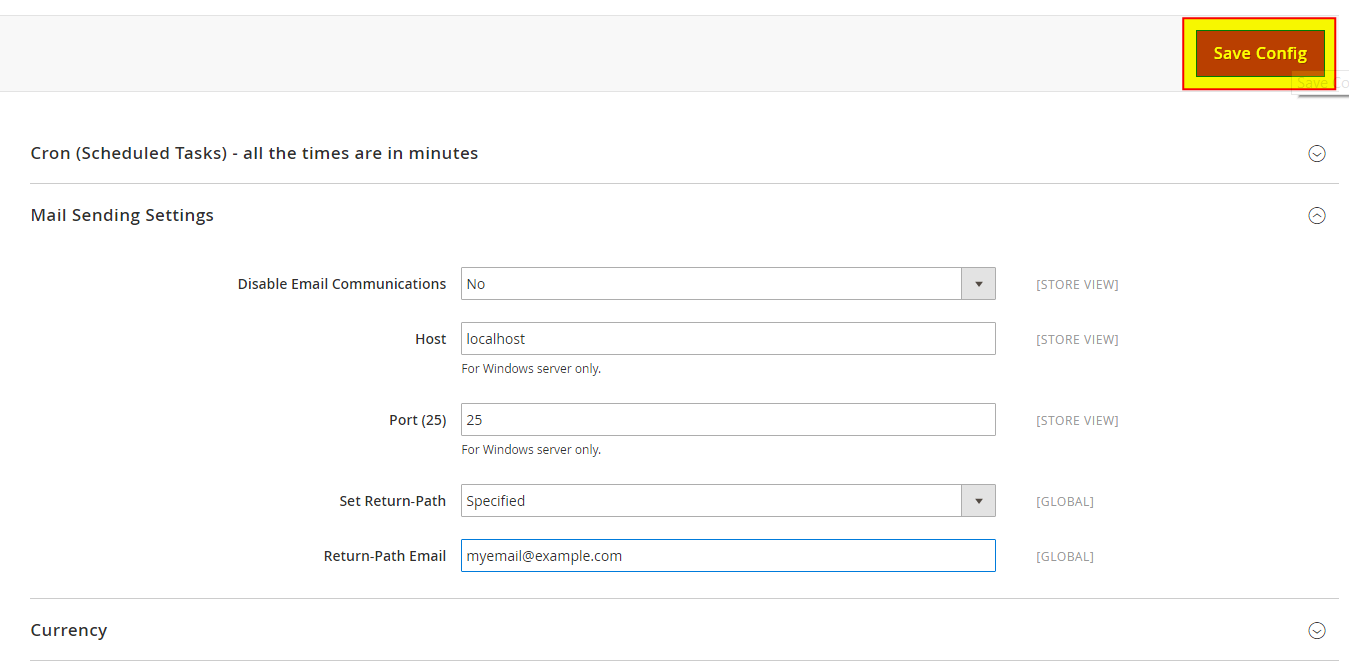Open the Disable Email Communications dropdown
Viewport: 1349px width, 661px height.
point(711,284)
